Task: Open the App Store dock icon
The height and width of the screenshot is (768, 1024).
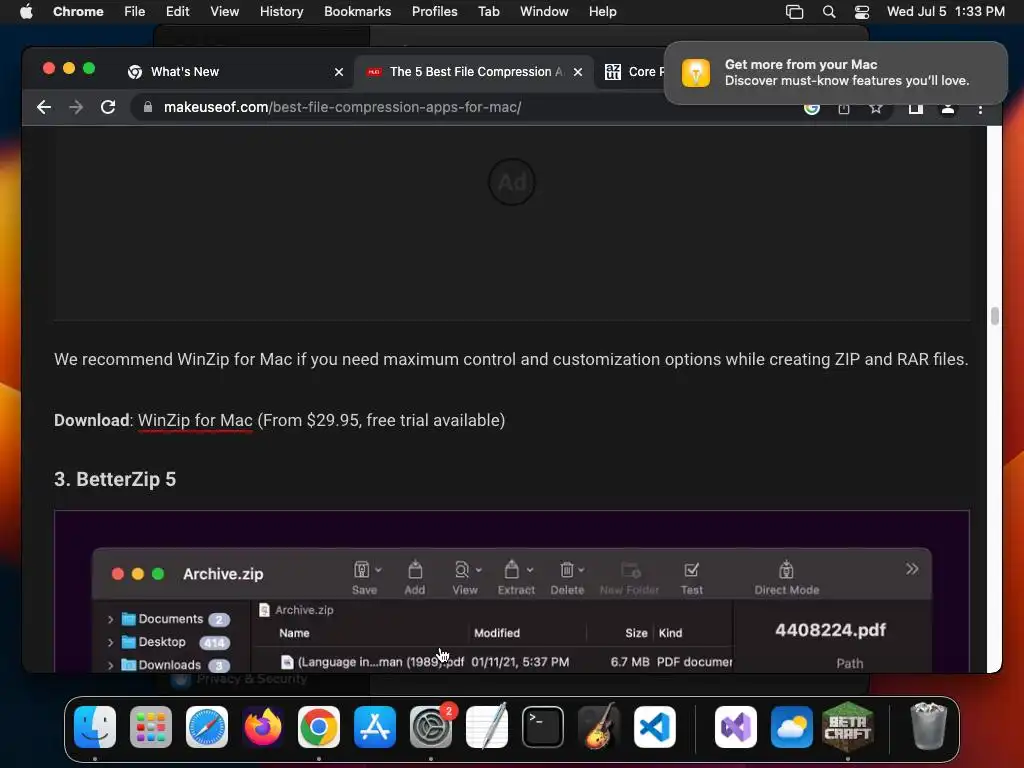Action: point(375,727)
